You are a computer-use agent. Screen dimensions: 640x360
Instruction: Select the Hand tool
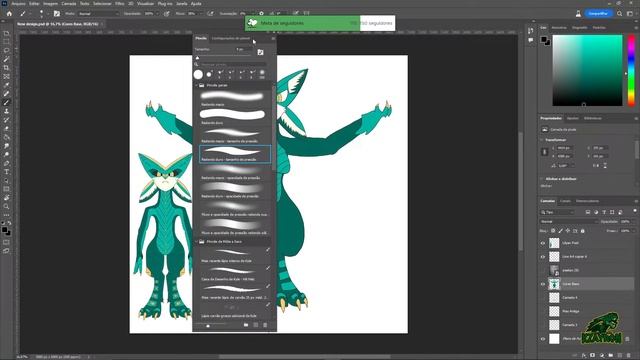pyautogui.click(x=7, y=198)
